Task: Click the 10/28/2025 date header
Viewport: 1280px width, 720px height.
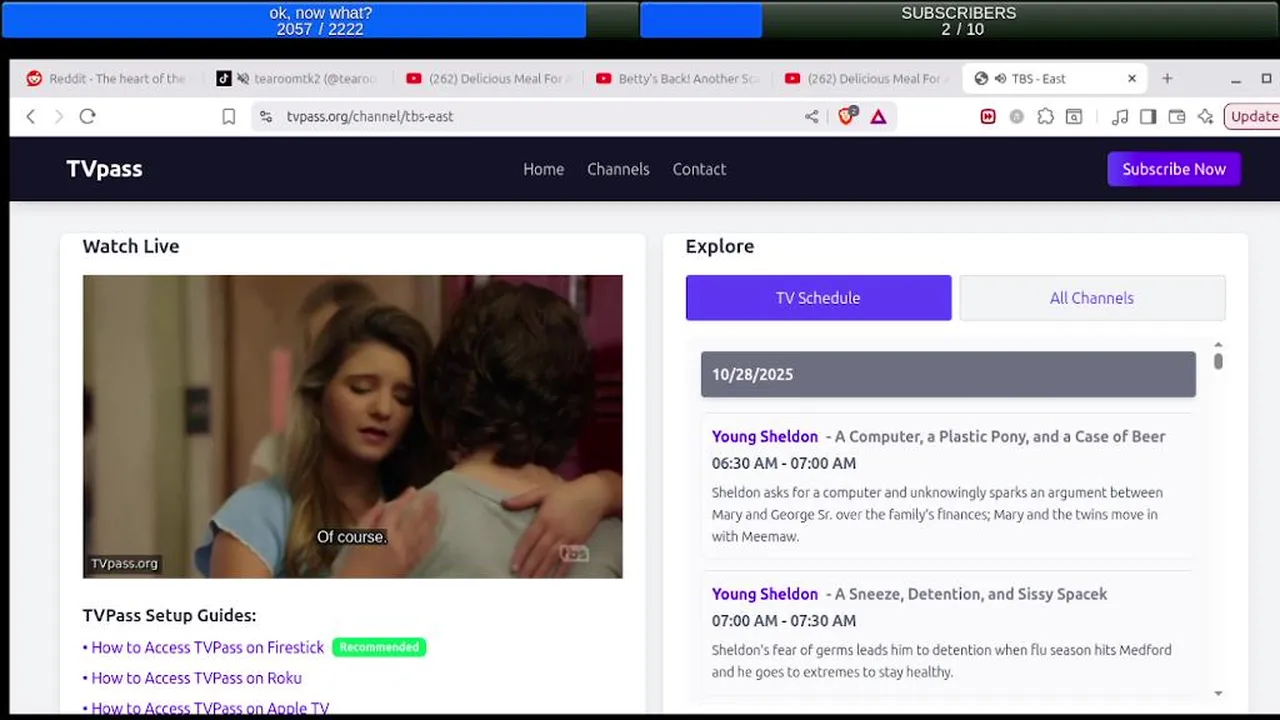Action: click(948, 374)
